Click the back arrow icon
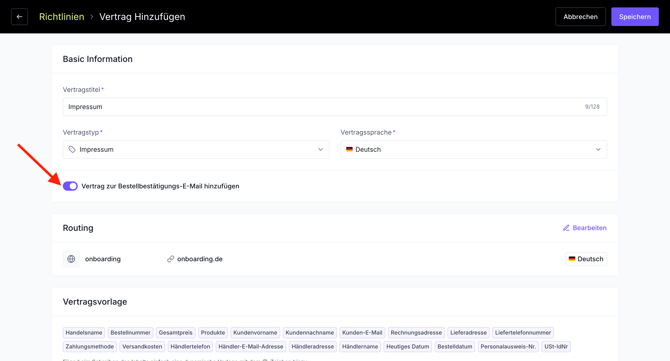This screenshot has height=361, width=670. point(19,17)
